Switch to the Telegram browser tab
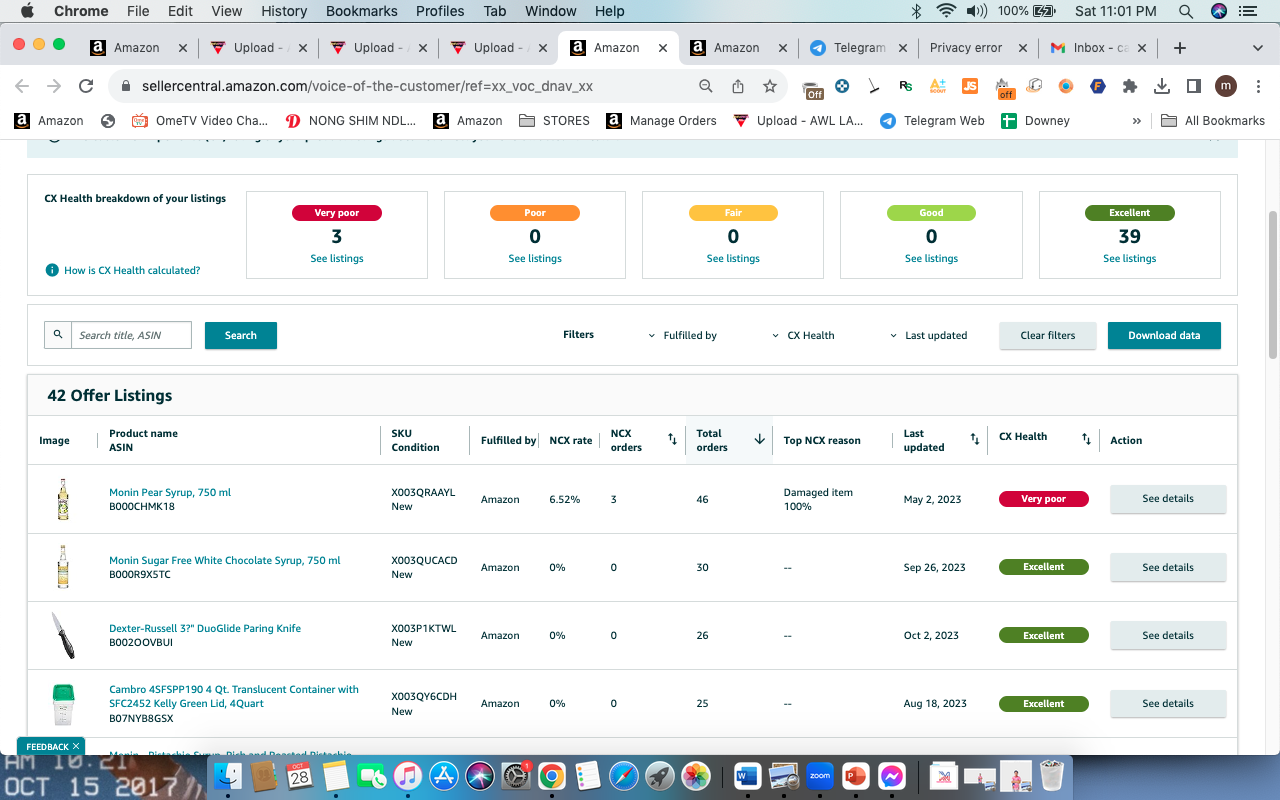1280x800 pixels. click(x=858, y=48)
